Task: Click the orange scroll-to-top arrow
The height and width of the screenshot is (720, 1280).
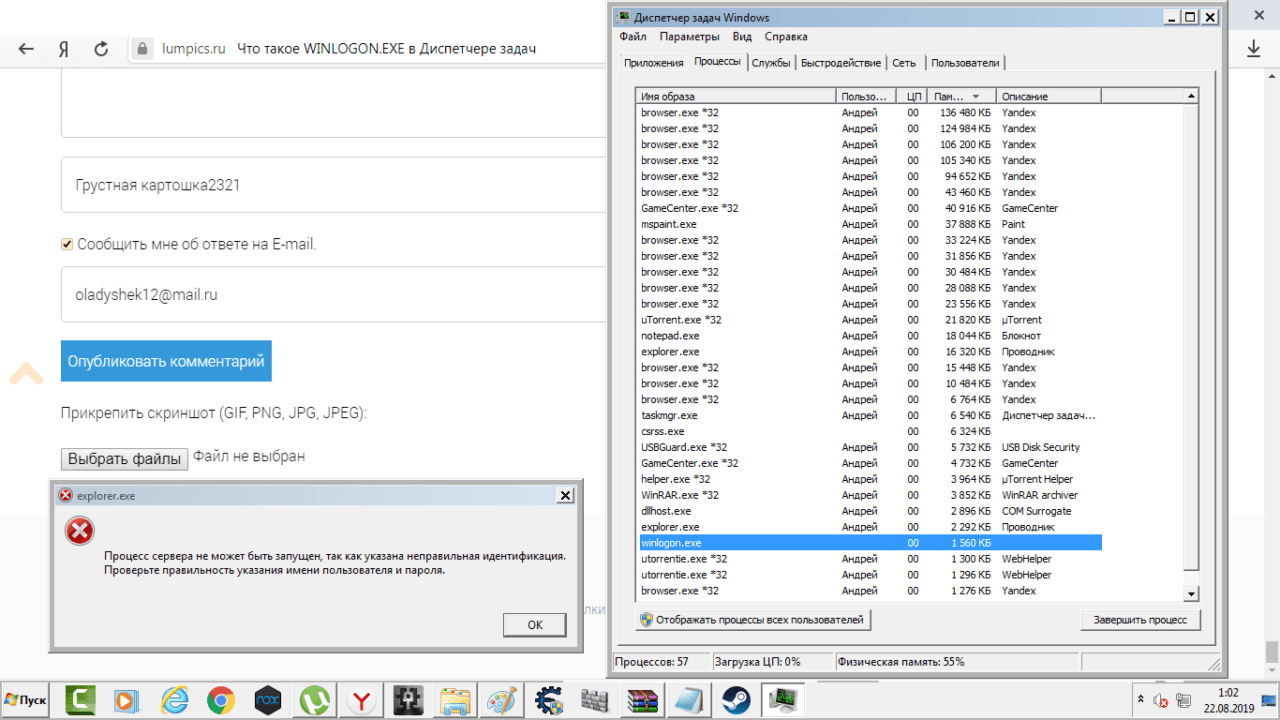Action: [x=26, y=374]
